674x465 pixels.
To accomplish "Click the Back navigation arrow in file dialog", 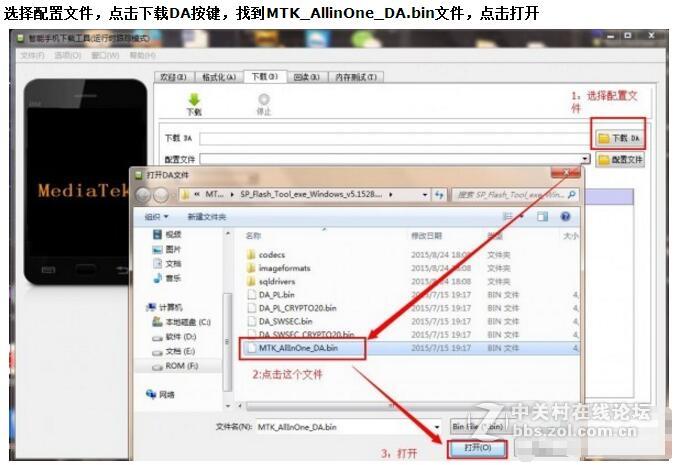I will tap(143, 196).
